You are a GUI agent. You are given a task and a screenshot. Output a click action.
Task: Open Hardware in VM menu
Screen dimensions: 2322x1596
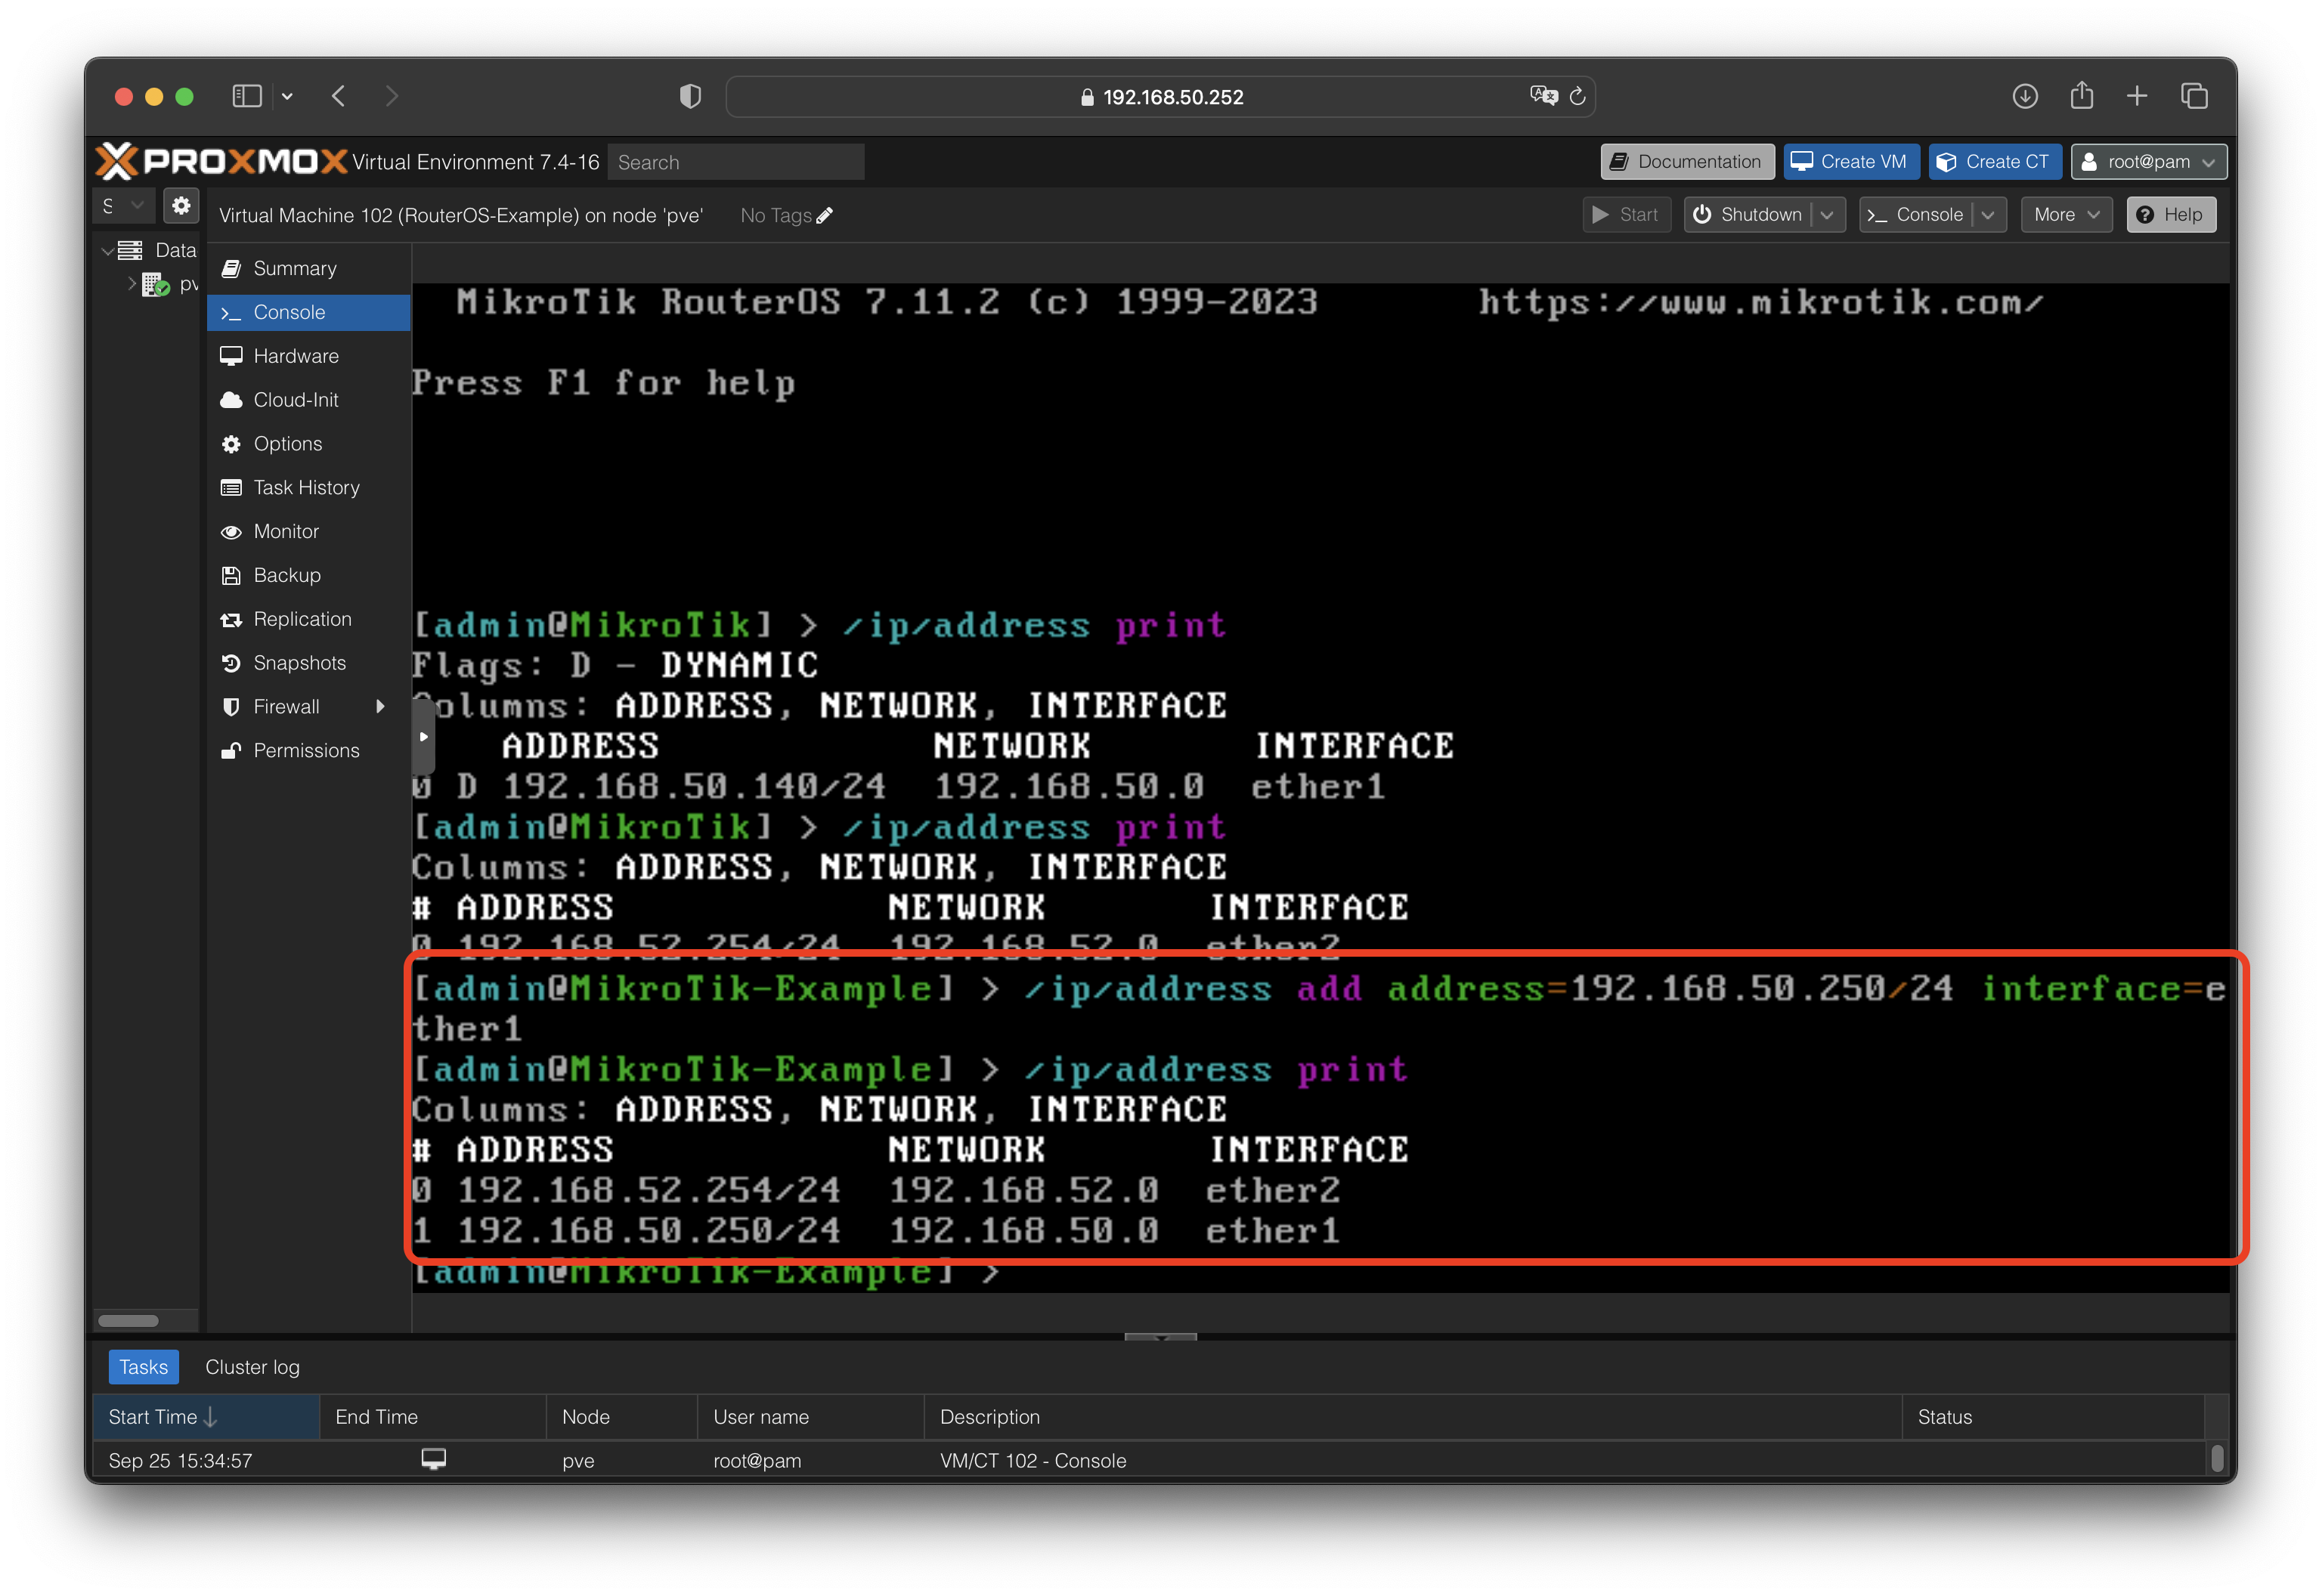296,356
